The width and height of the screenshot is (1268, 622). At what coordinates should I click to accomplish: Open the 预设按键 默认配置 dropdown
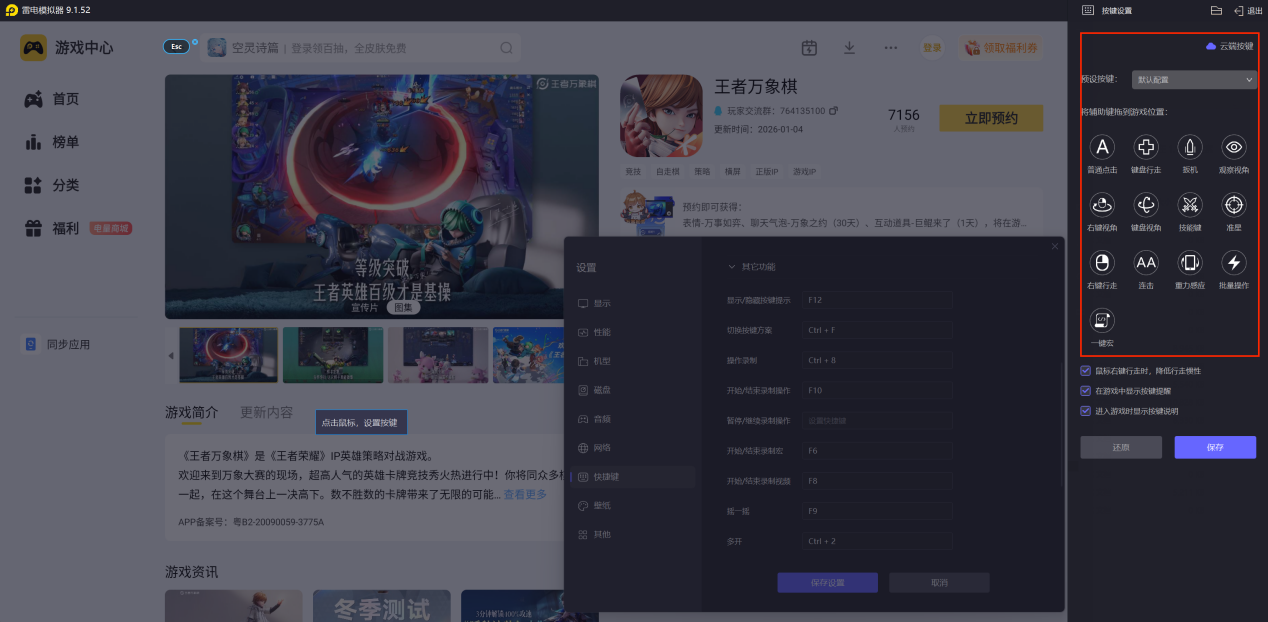coord(1193,79)
